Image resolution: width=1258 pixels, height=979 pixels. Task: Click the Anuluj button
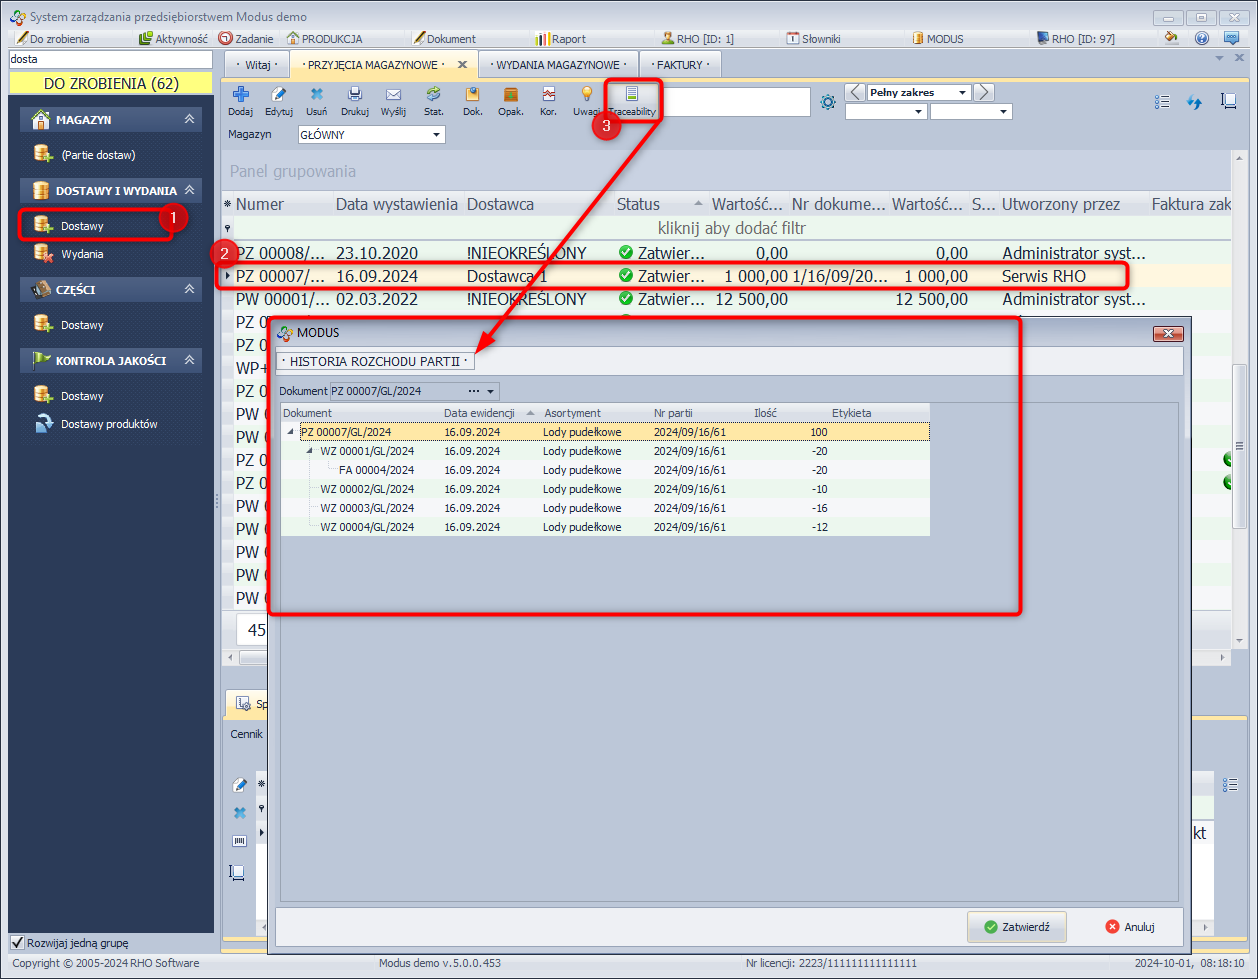[1130, 927]
